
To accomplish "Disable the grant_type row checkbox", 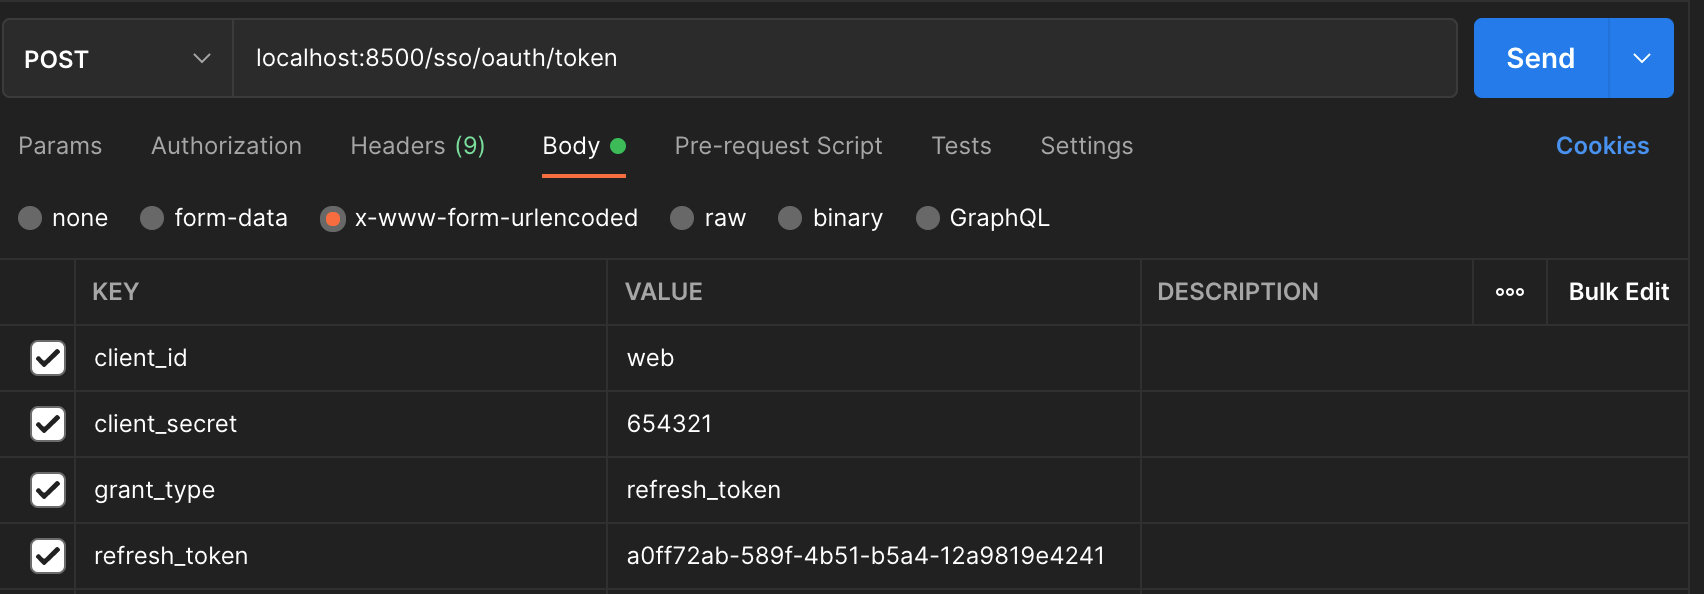I will click(48, 490).
